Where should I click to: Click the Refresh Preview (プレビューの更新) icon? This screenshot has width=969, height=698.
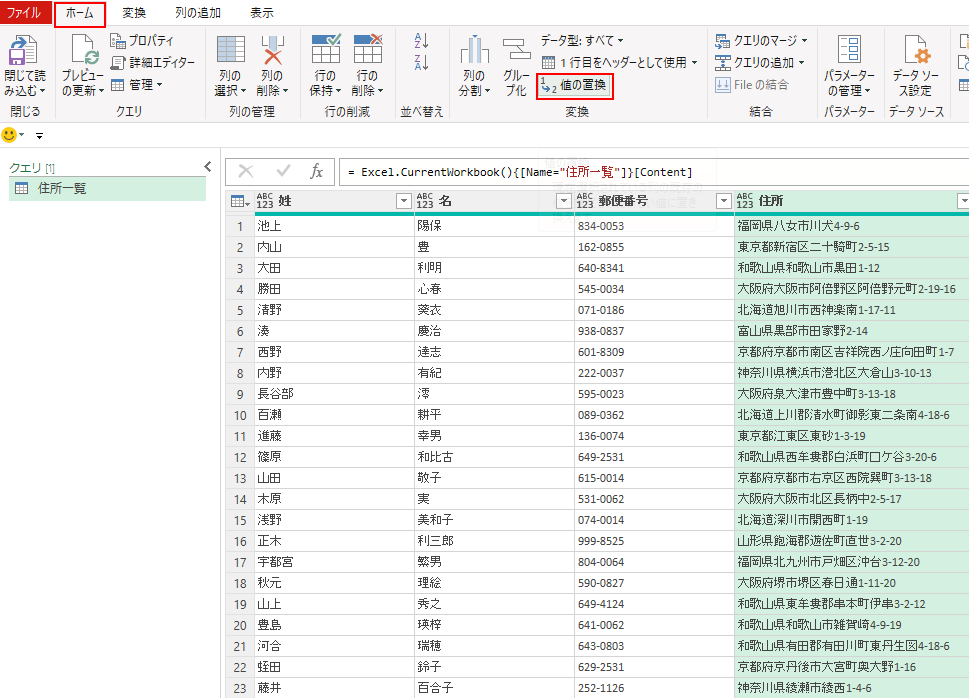pos(83,50)
